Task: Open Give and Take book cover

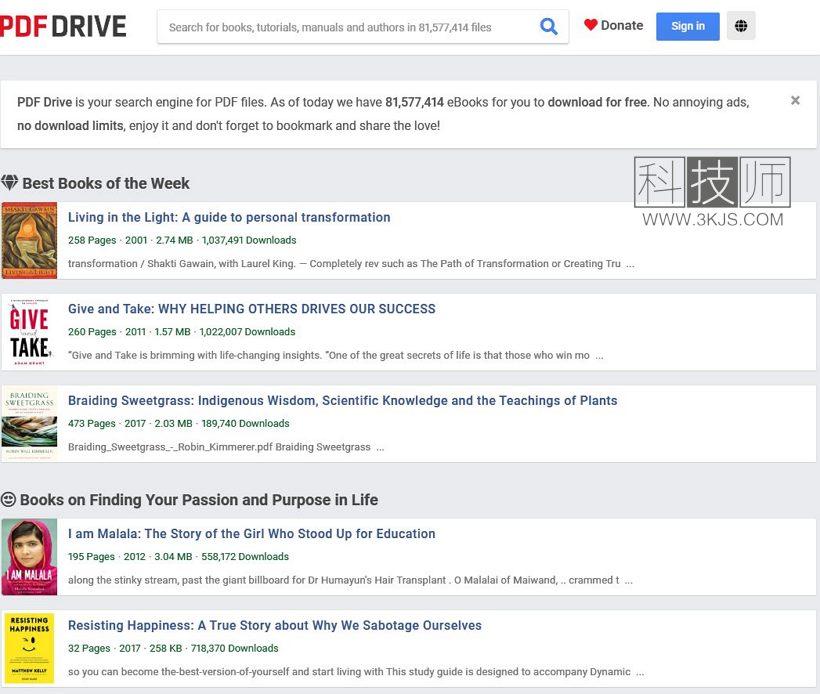Action: coord(29,332)
